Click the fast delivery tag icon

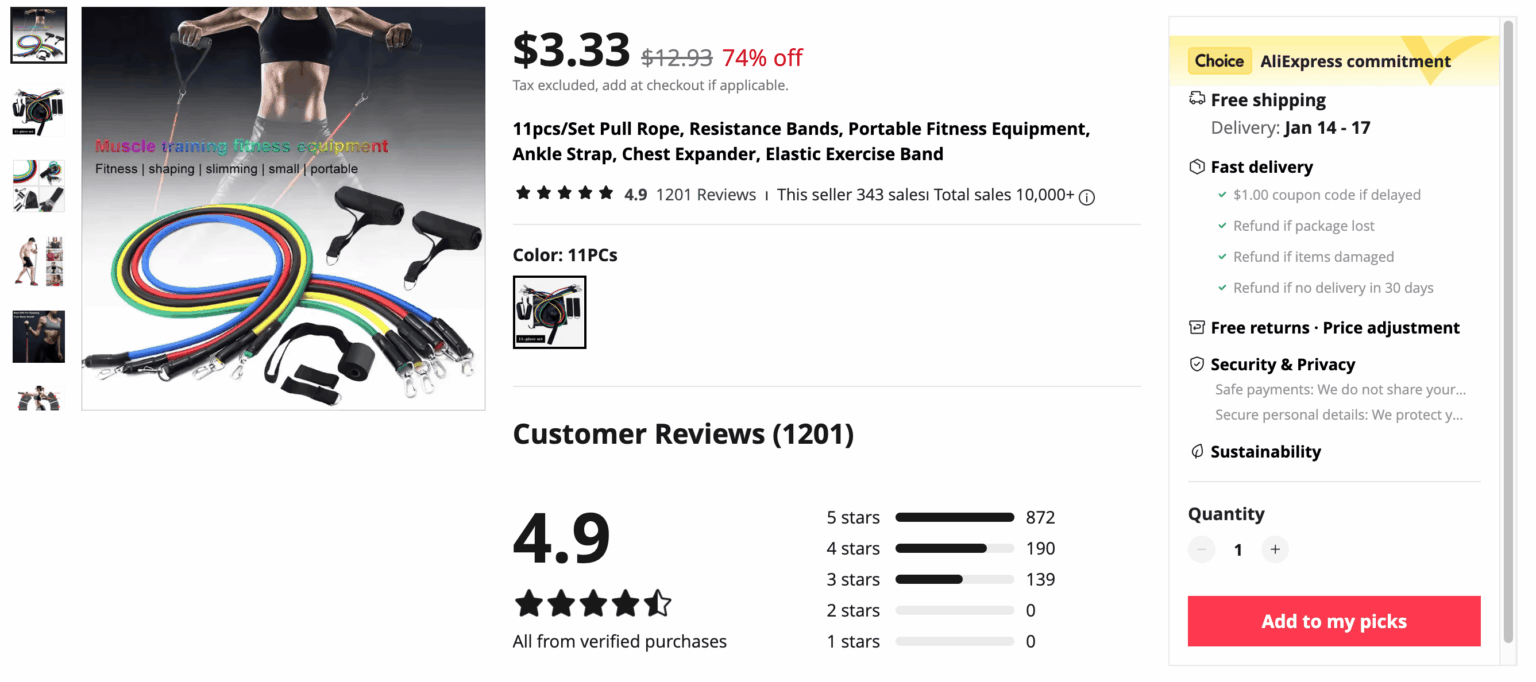1197,166
